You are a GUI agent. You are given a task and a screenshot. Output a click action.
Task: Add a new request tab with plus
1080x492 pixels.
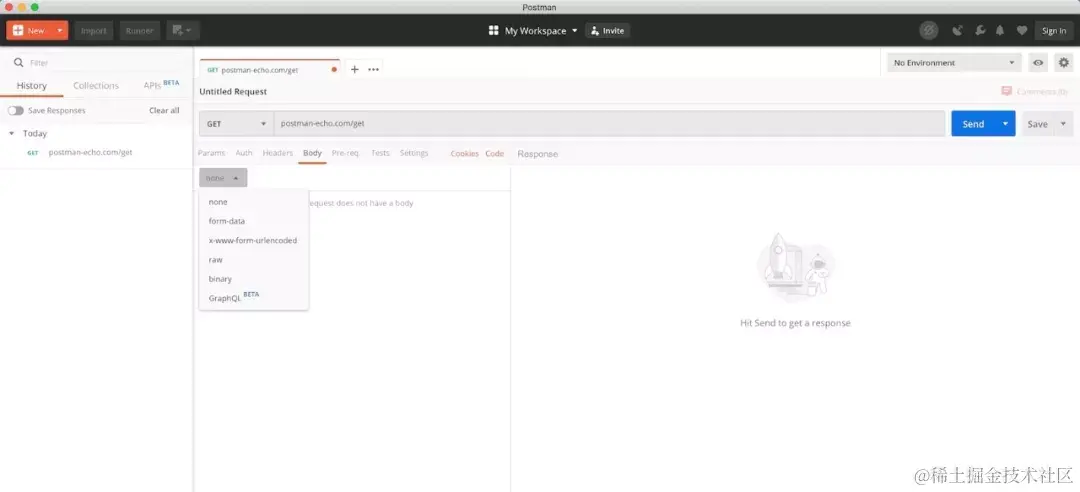coord(355,69)
